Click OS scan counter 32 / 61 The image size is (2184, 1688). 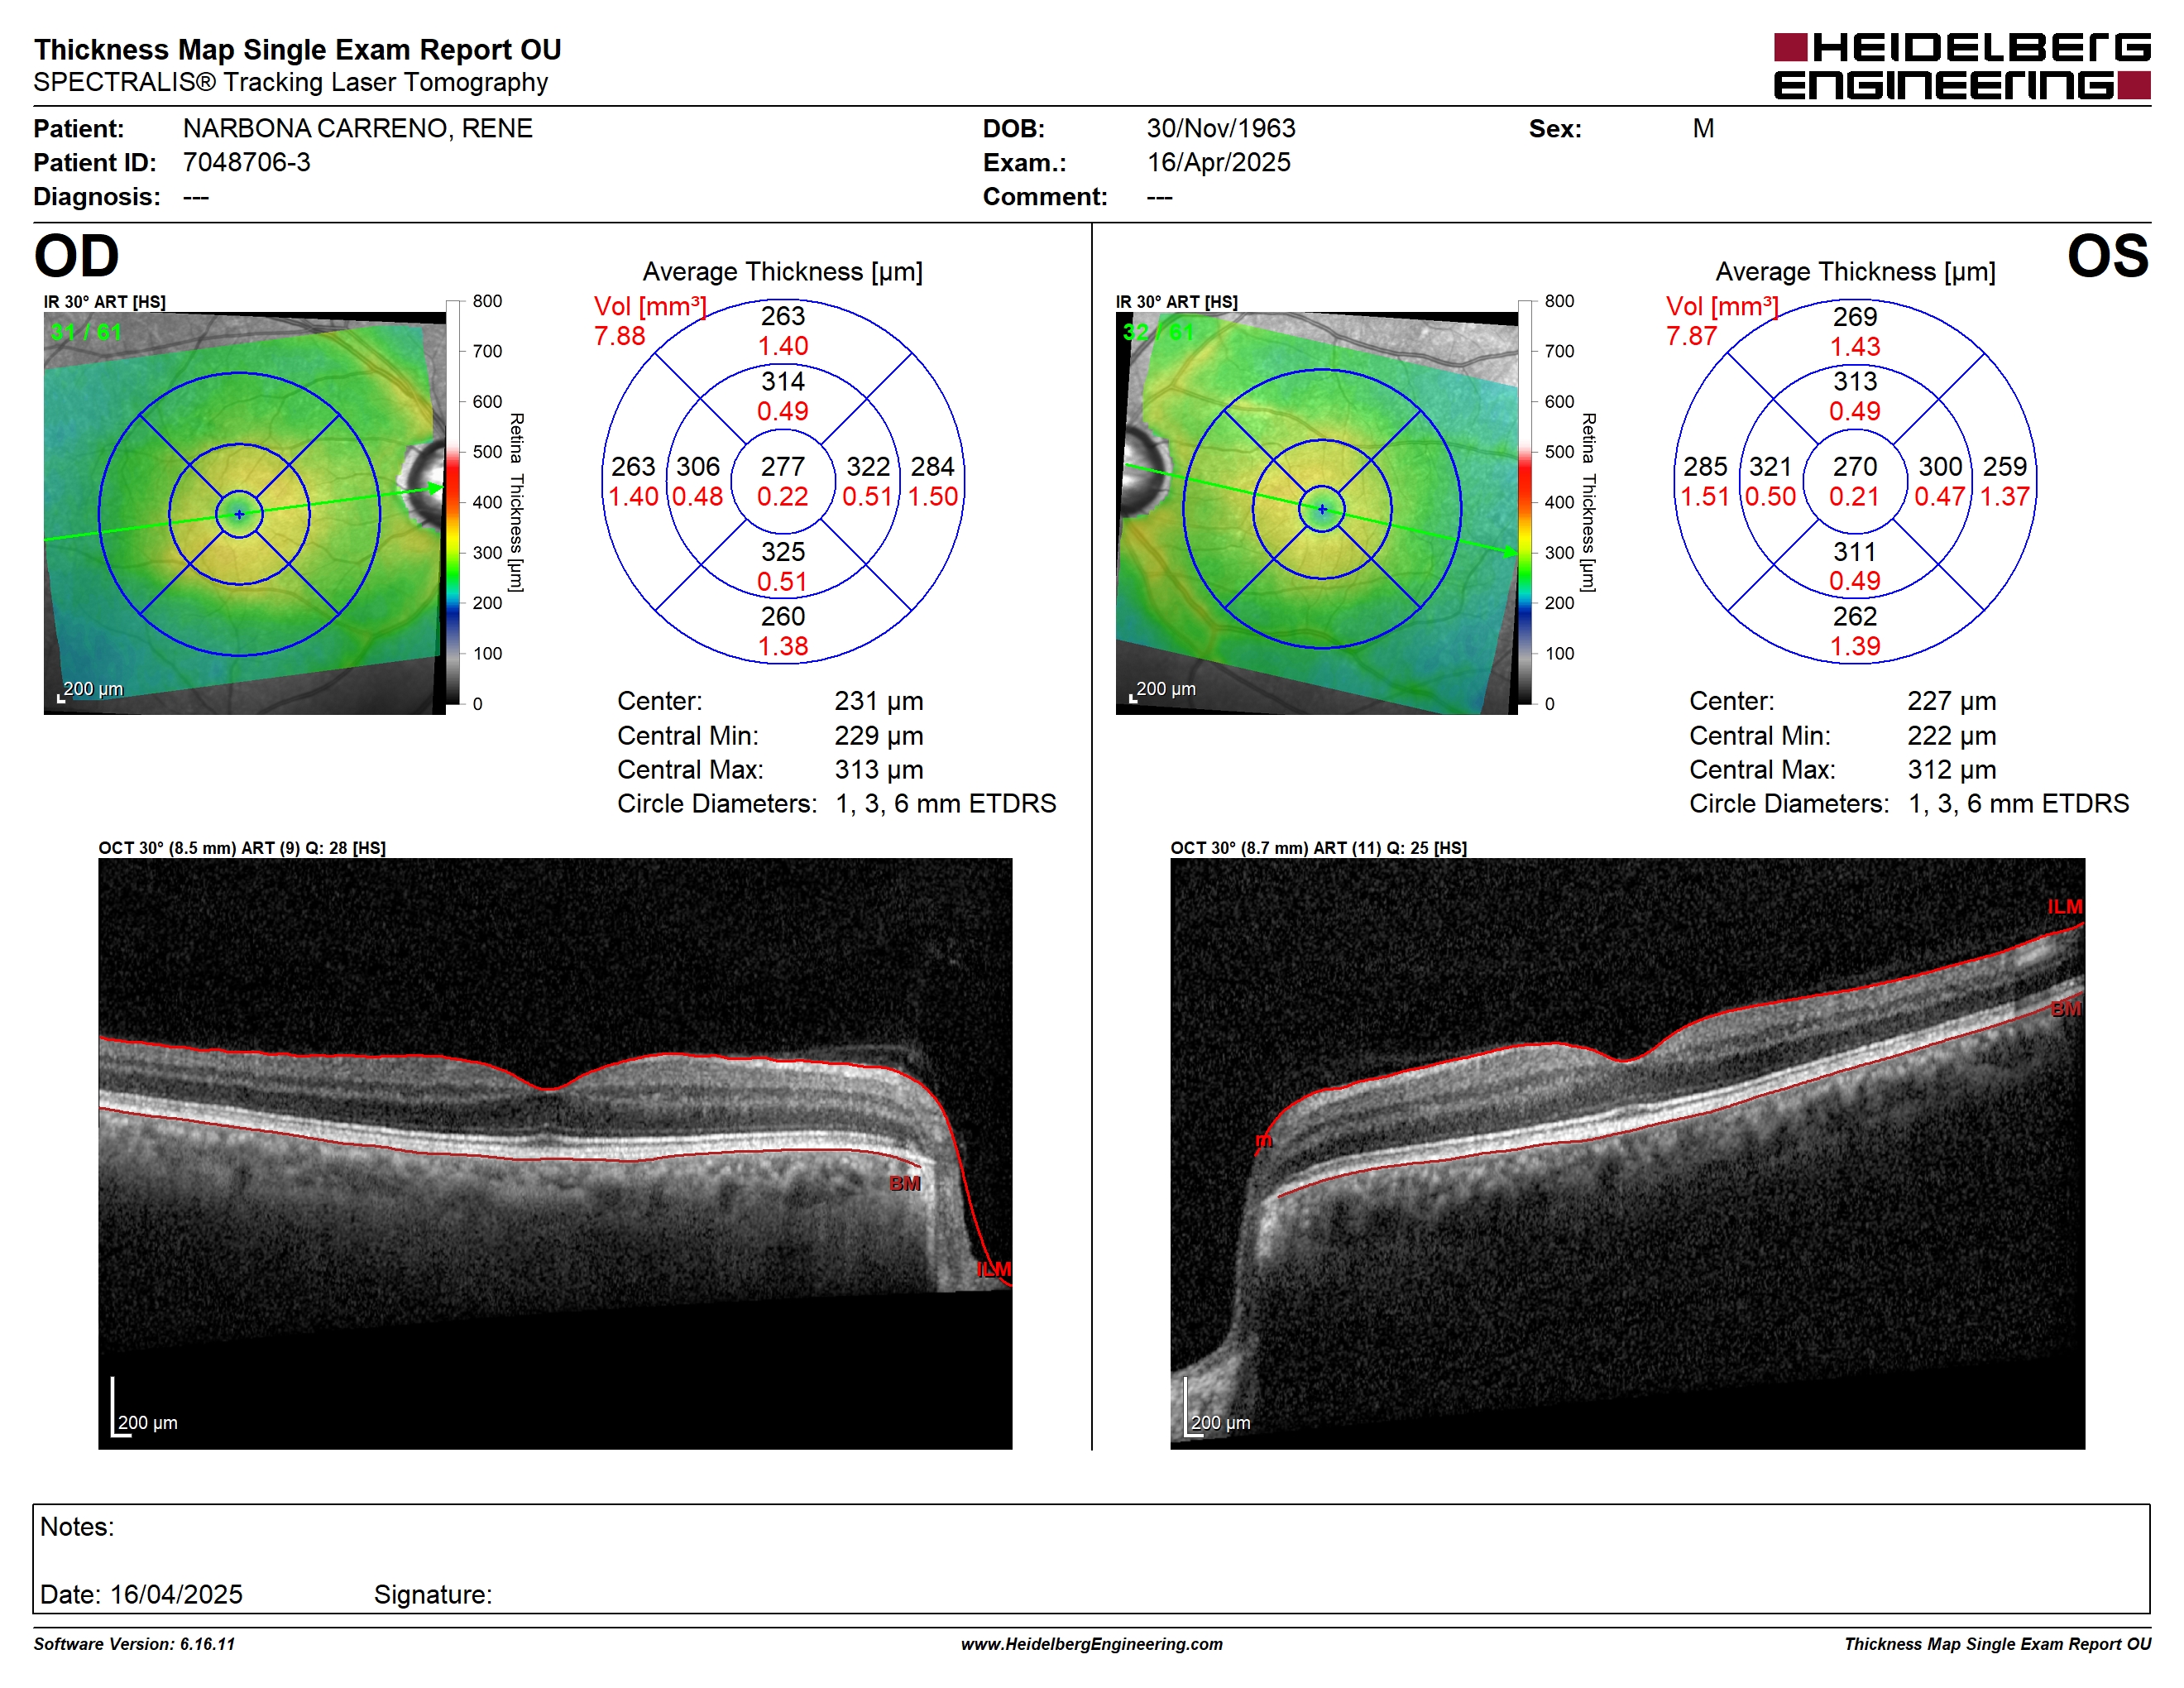pyautogui.click(x=1158, y=332)
